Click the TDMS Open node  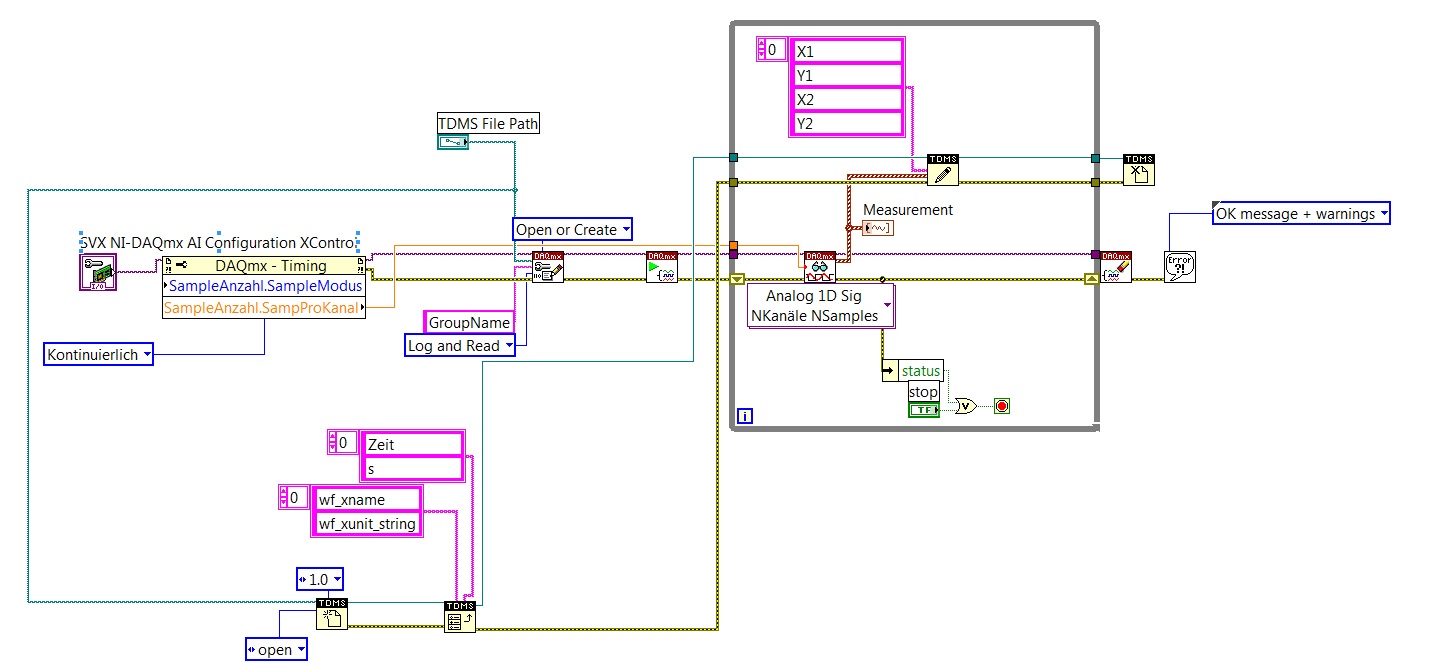[331, 613]
